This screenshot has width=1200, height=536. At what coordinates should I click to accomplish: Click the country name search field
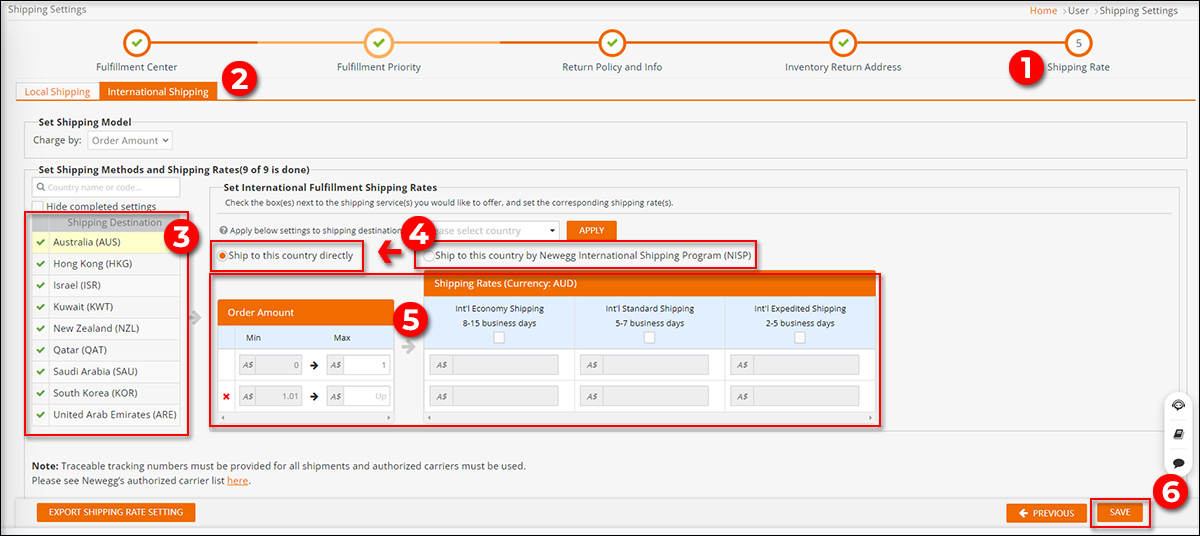point(106,187)
